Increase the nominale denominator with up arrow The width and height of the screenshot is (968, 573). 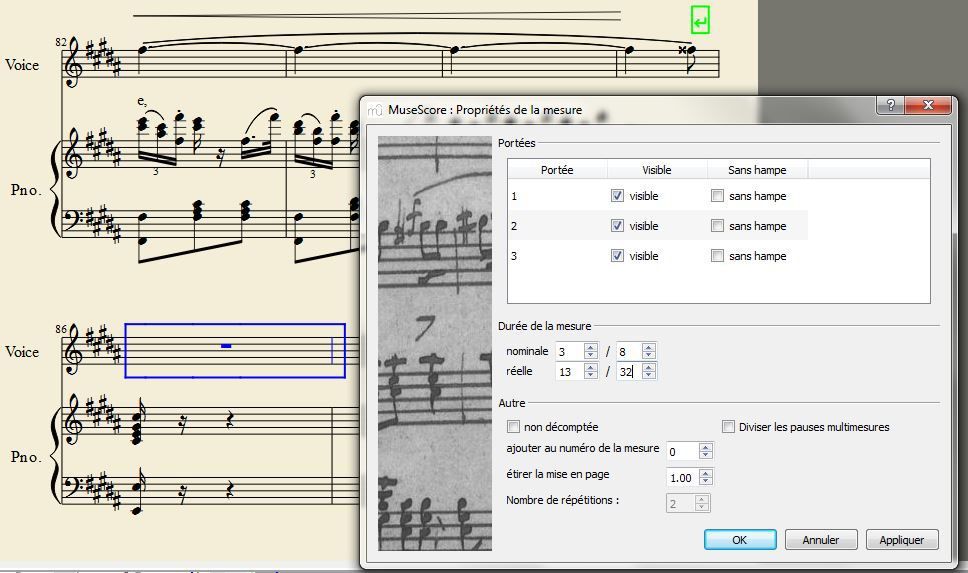tap(649, 347)
